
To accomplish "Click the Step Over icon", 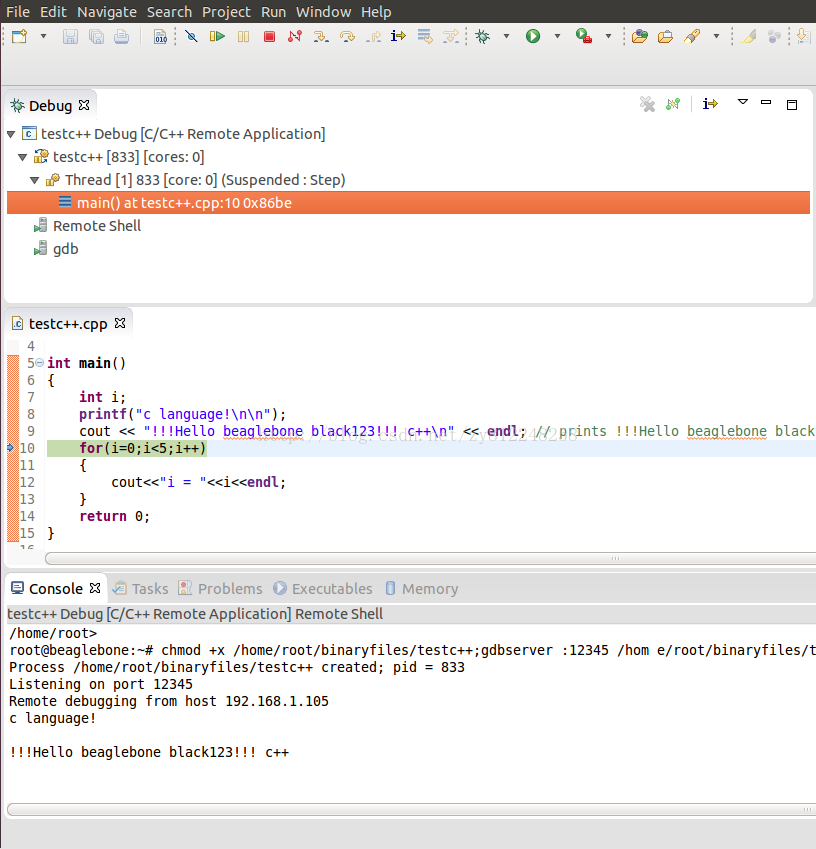I will [347, 36].
